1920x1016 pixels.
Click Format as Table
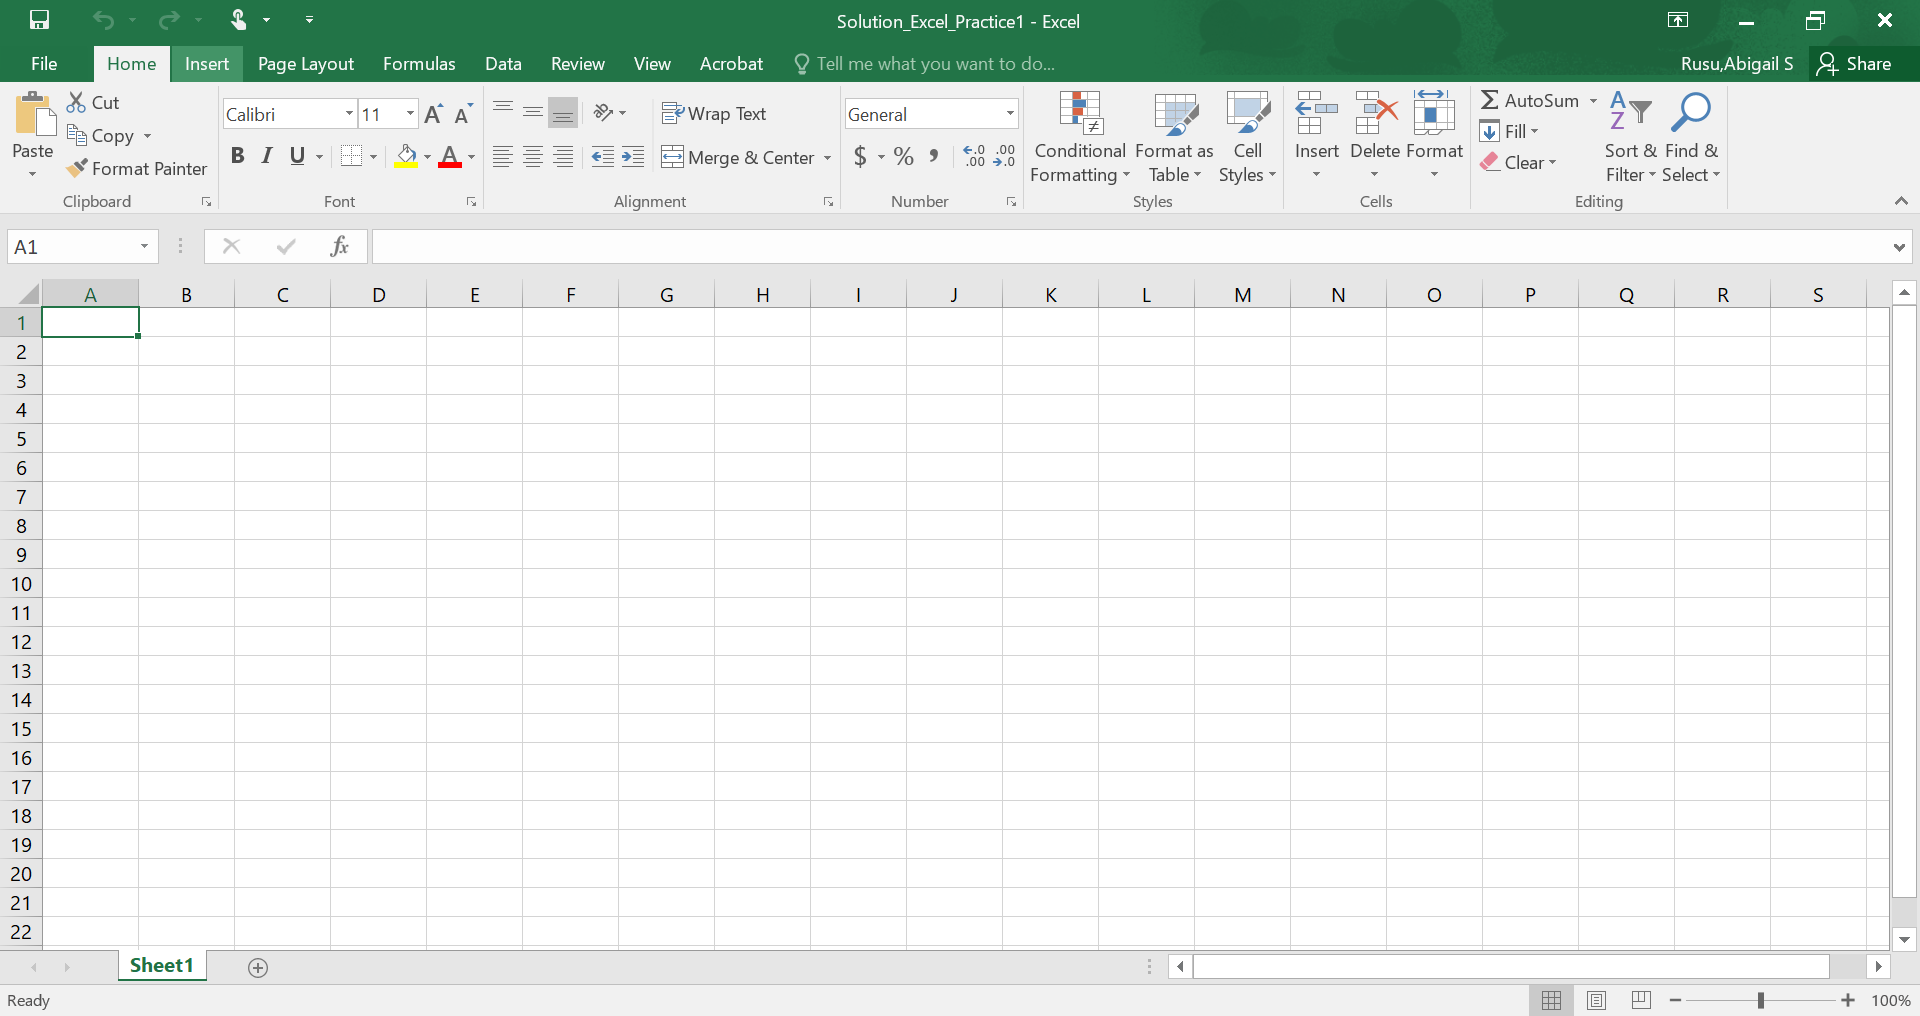[1175, 137]
